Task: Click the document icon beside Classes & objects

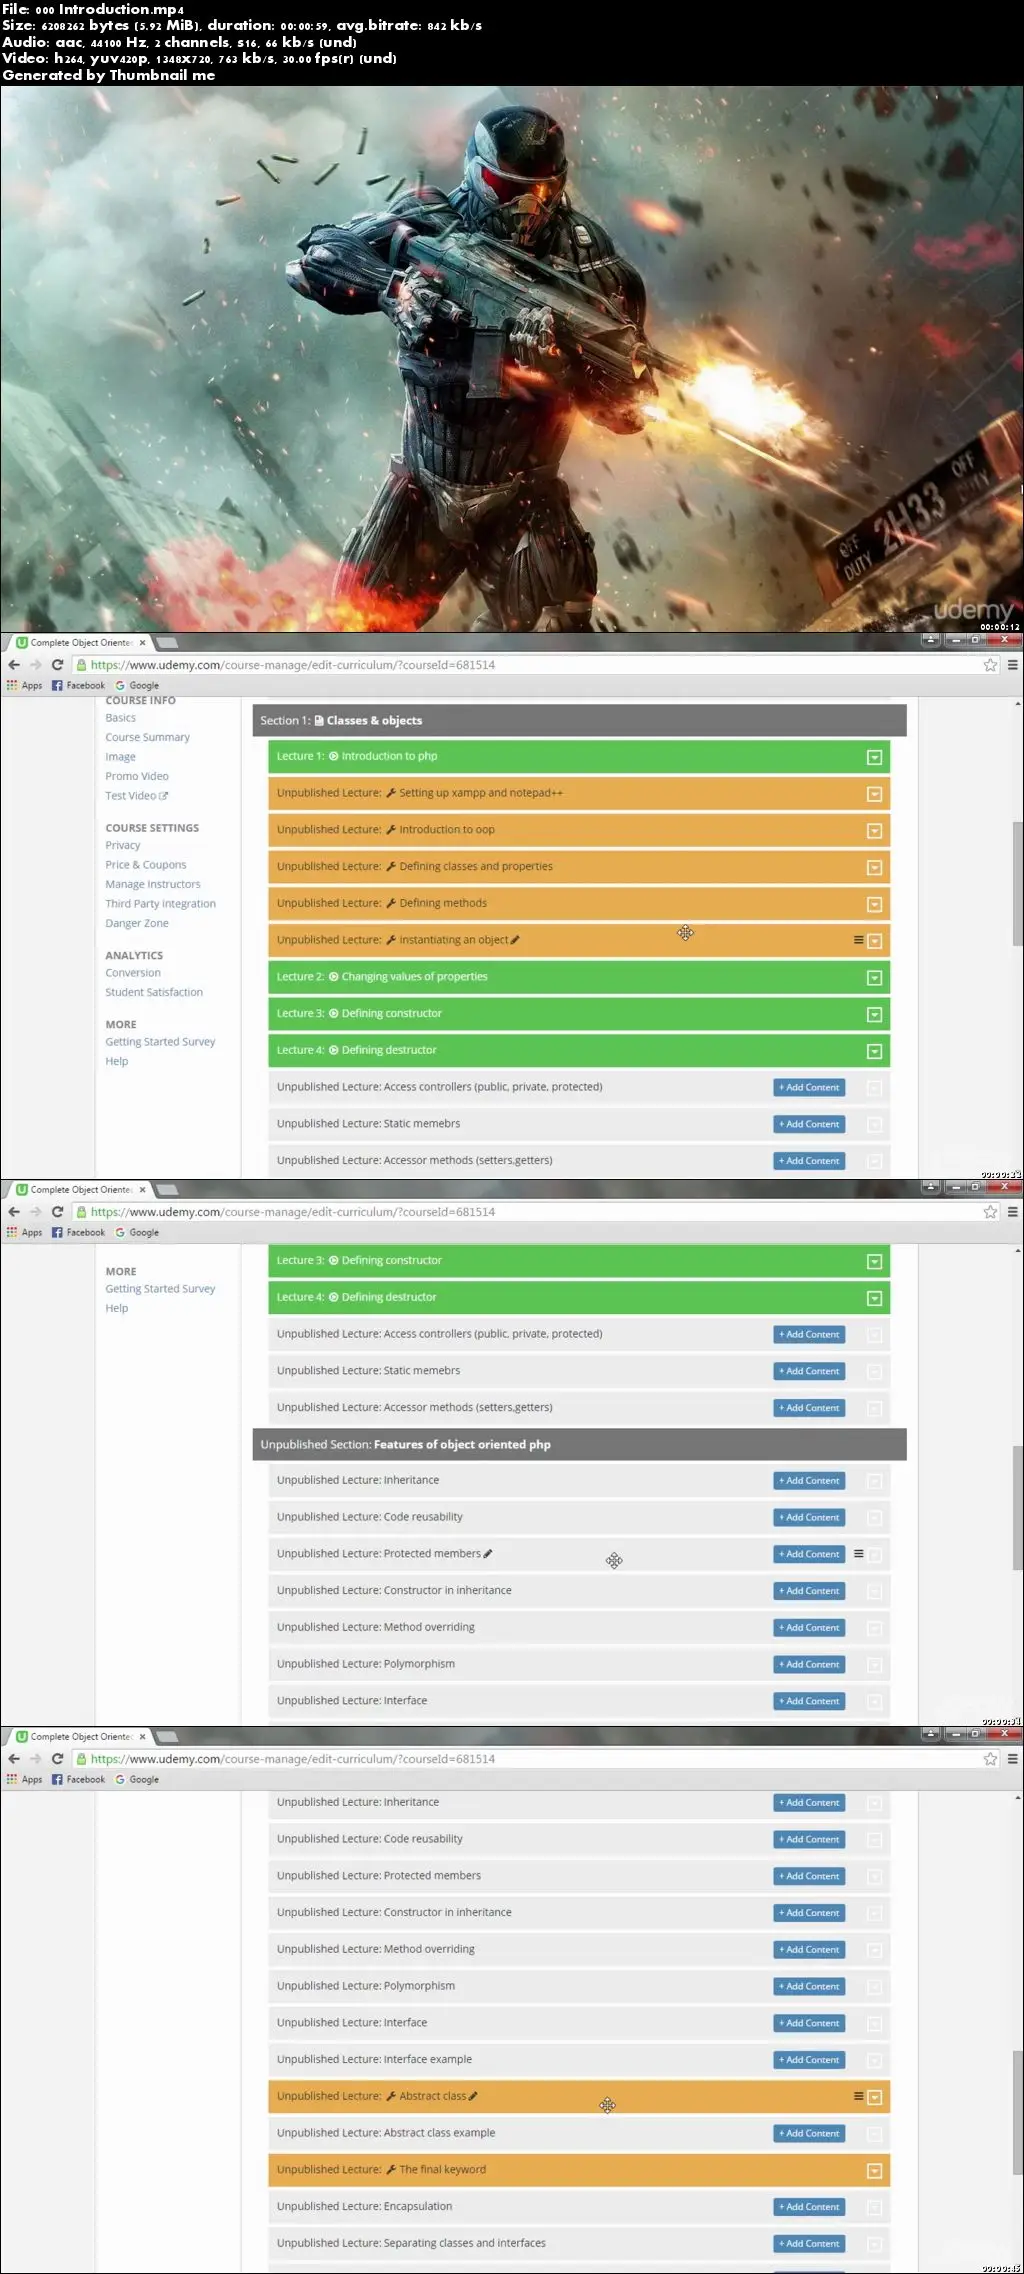Action: 319,720
